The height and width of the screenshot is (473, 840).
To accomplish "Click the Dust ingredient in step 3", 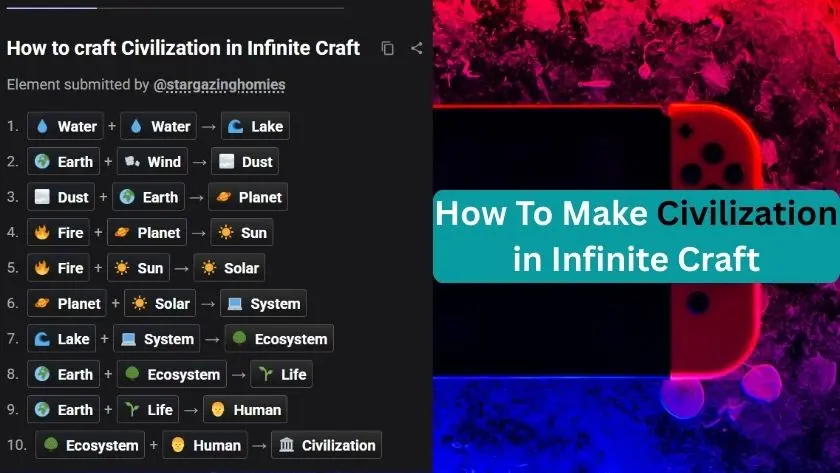I will coord(61,197).
